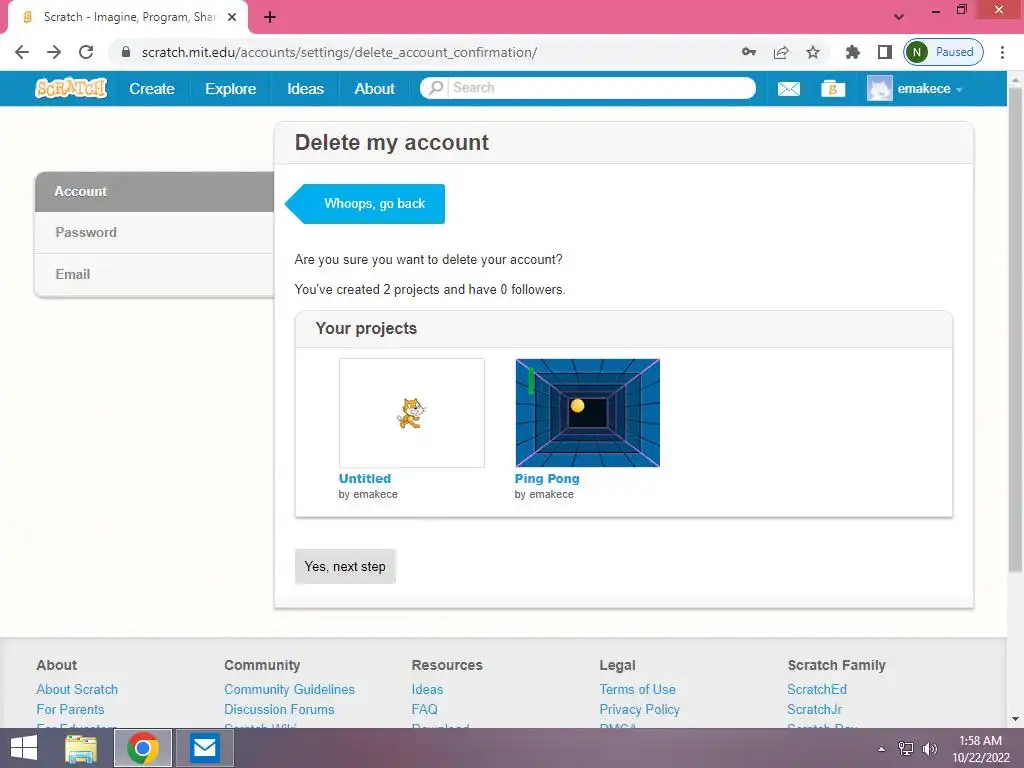
Task: Click the network tray icon
Action: tap(906, 749)
